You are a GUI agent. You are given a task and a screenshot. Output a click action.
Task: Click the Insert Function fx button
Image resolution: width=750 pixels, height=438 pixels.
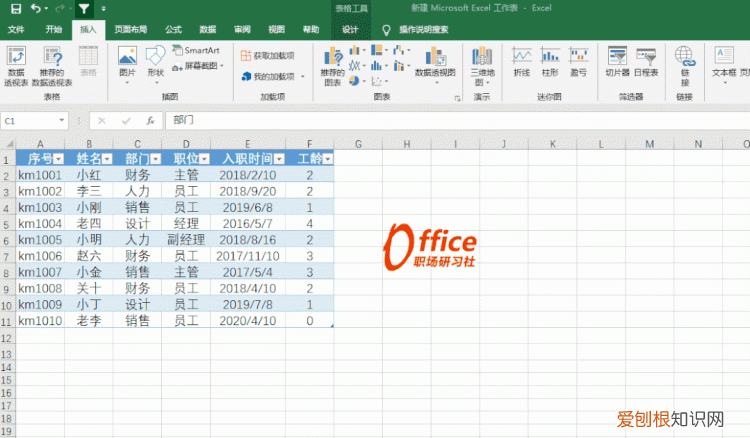[x=150, y=121]
